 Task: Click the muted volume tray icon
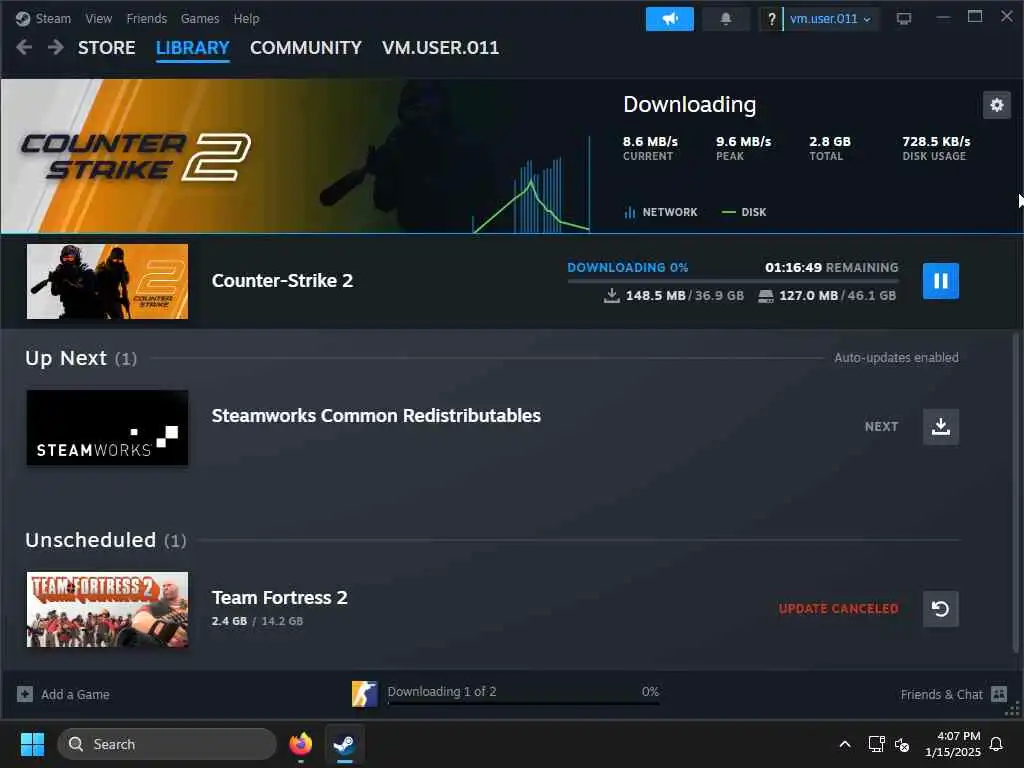(902, 744)
